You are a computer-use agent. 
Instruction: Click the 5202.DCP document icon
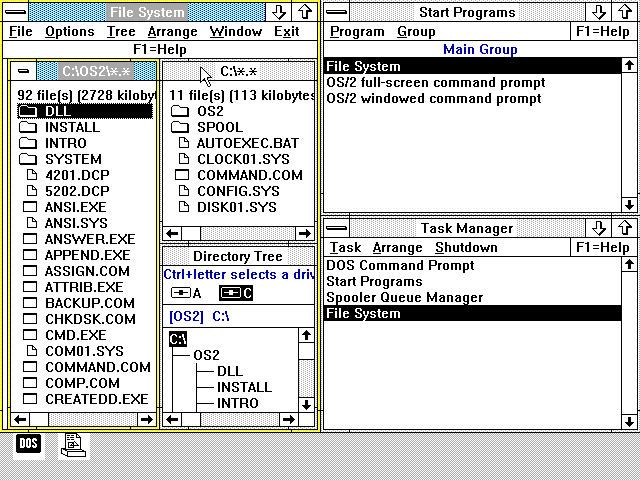(31, 191)
